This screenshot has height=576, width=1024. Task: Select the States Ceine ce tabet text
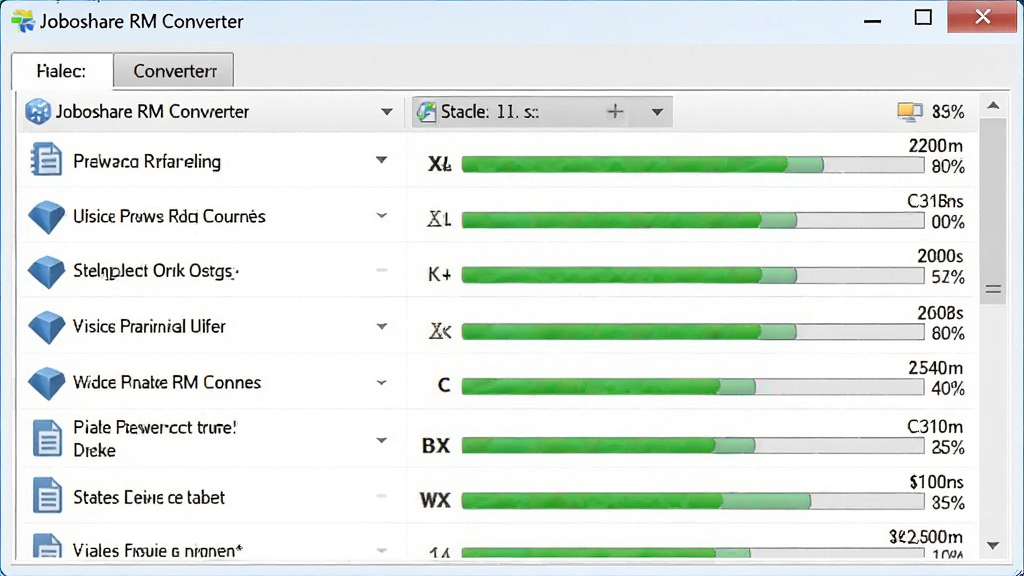[149, 497]
